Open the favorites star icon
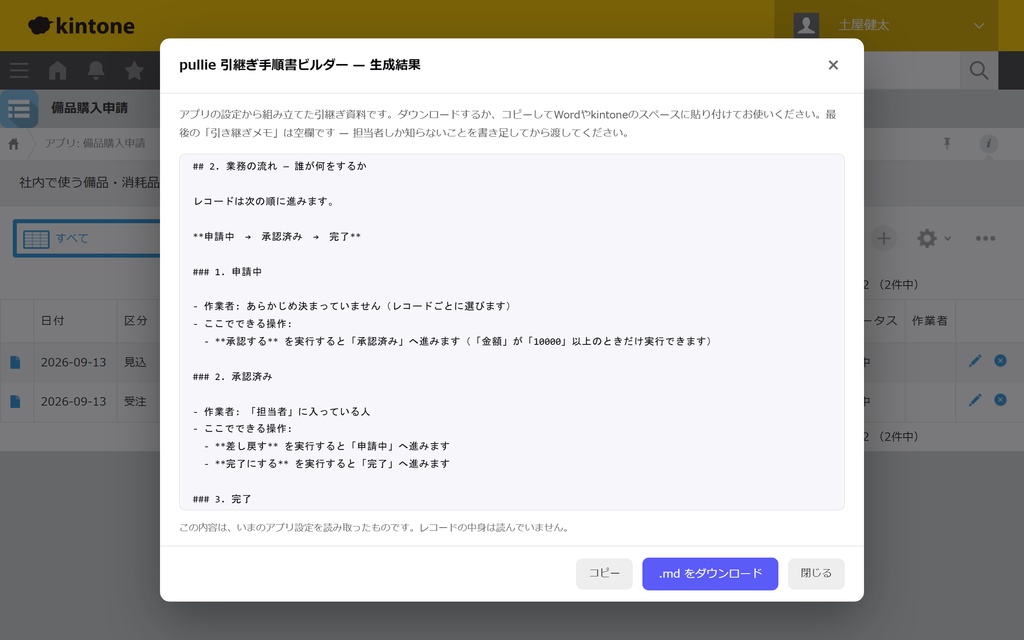The image size is (1024, 640). (135, 71)
